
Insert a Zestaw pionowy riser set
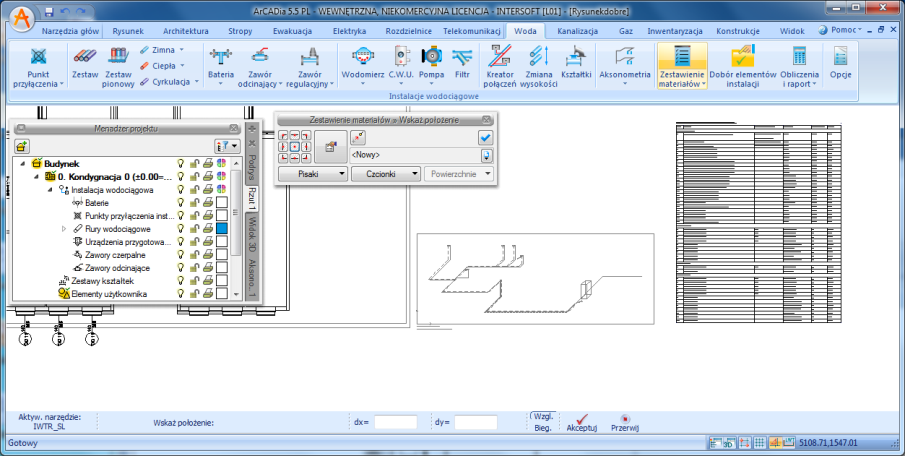tap(118, 67)
